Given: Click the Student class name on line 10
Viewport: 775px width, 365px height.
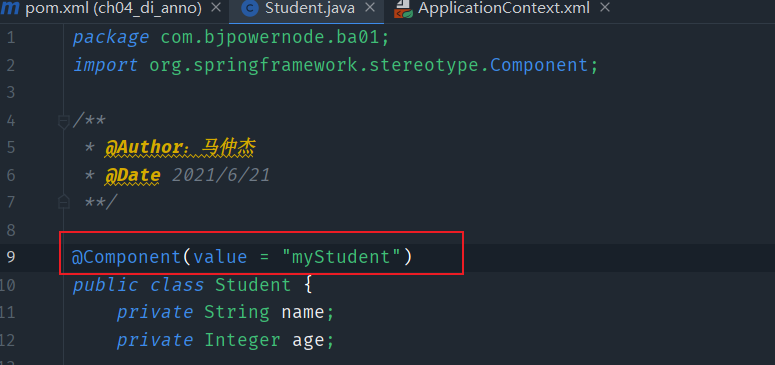Looking at the screenshot, I should [x=253, y=285].
